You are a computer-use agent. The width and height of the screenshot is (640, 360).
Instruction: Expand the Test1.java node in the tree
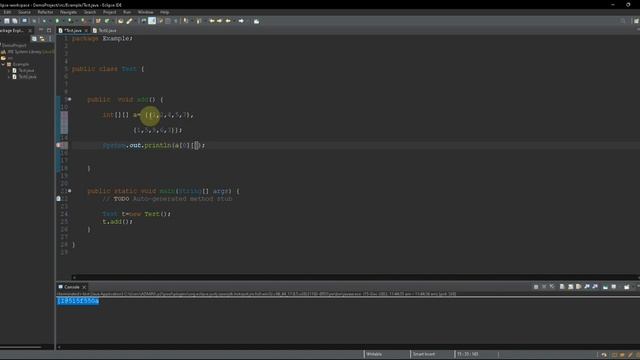pos(9,77)
